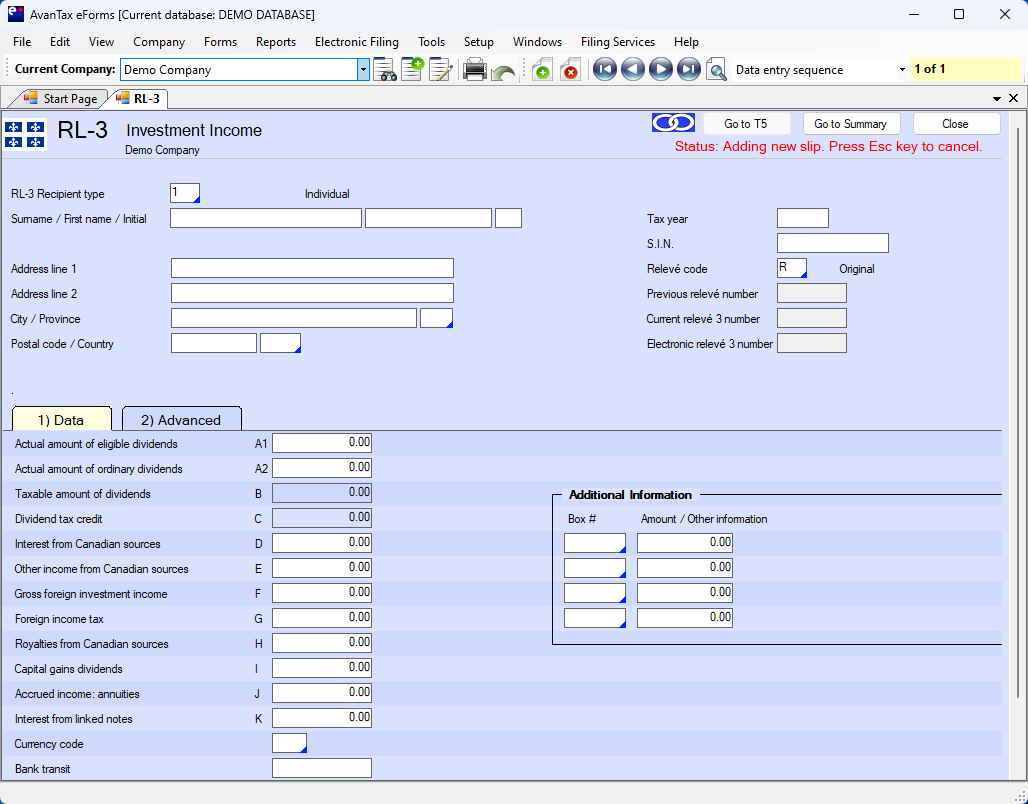The image size is (1028, 804).
Task: Click the blue chain link icon
Action: [x=673, y=123]
